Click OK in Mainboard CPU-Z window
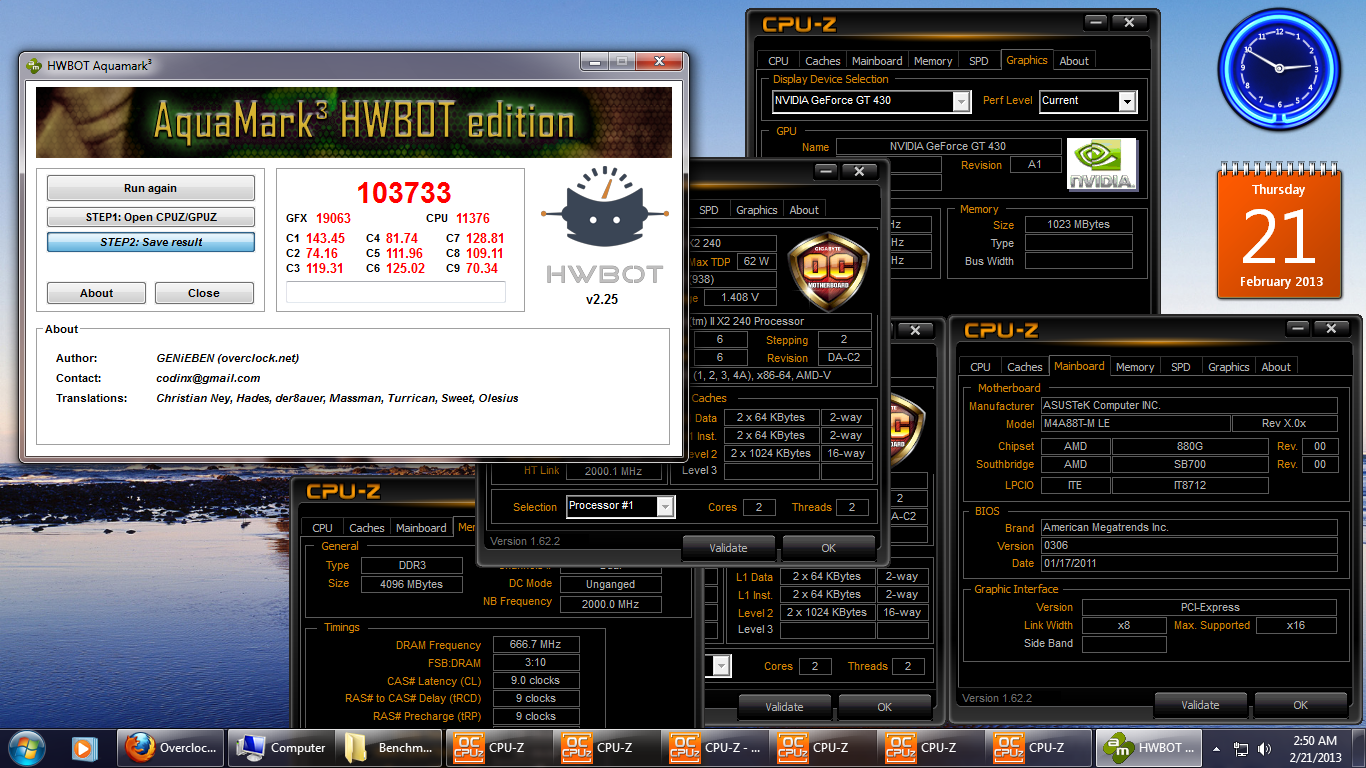This screenshot has width=1366, height=768. 1300,704
